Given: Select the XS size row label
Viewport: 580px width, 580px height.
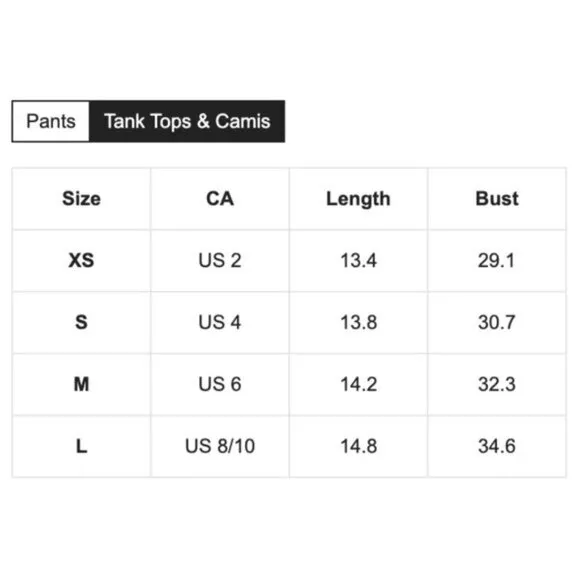Looking at the screenshot, I should pyautogui.click(x=81, y=260).
